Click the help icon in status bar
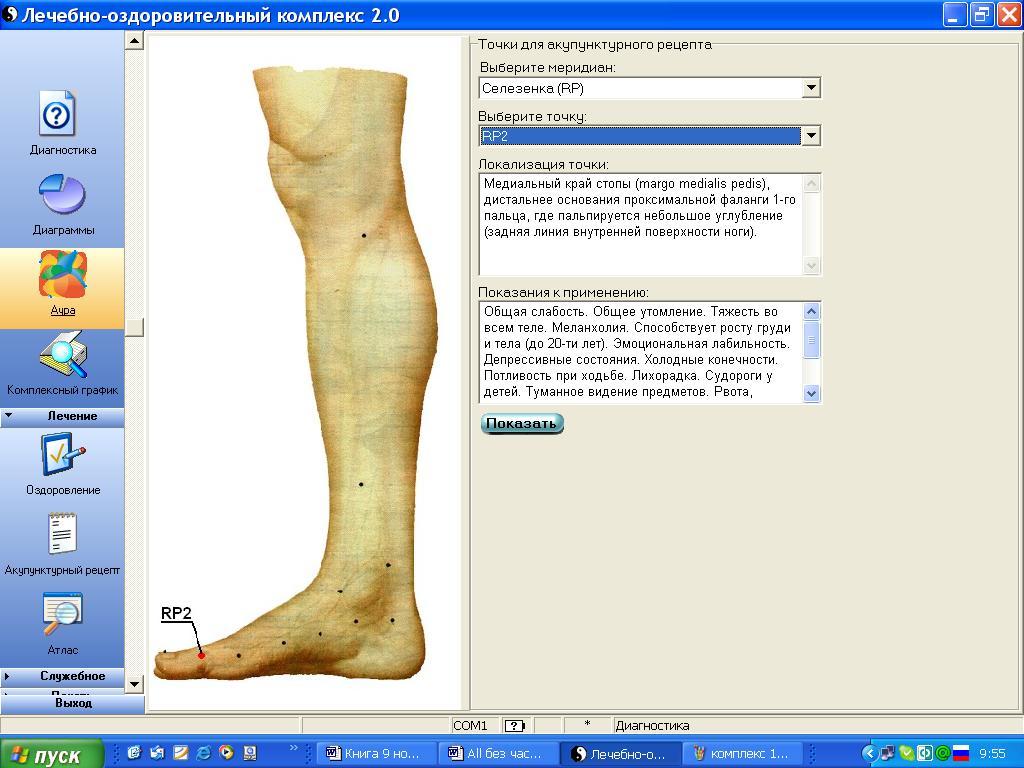Image resolution: width=1024 pixels, height=768 pixels. [514, 726]
